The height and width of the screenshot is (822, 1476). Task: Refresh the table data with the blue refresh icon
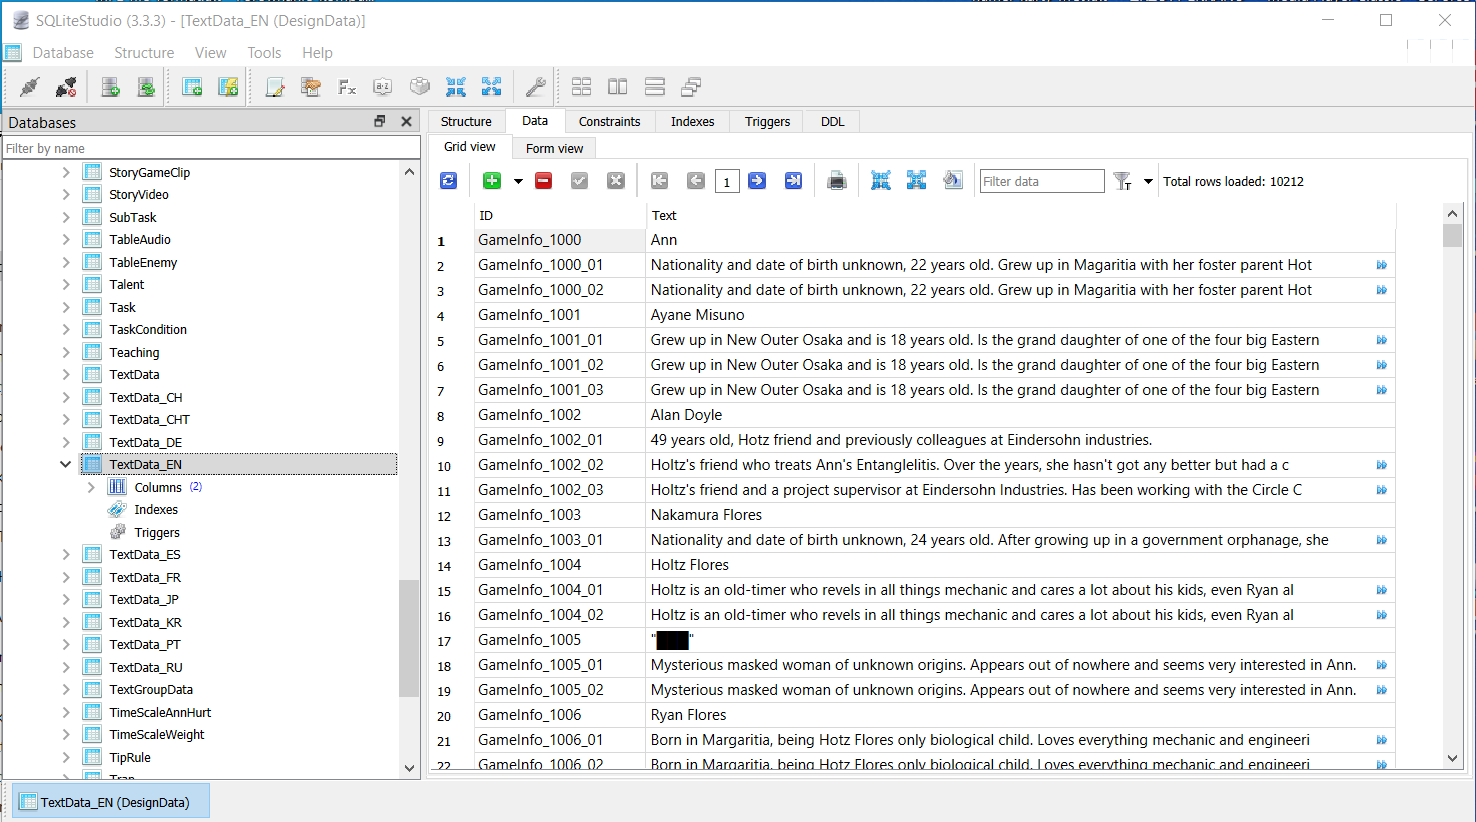(448, 181)
